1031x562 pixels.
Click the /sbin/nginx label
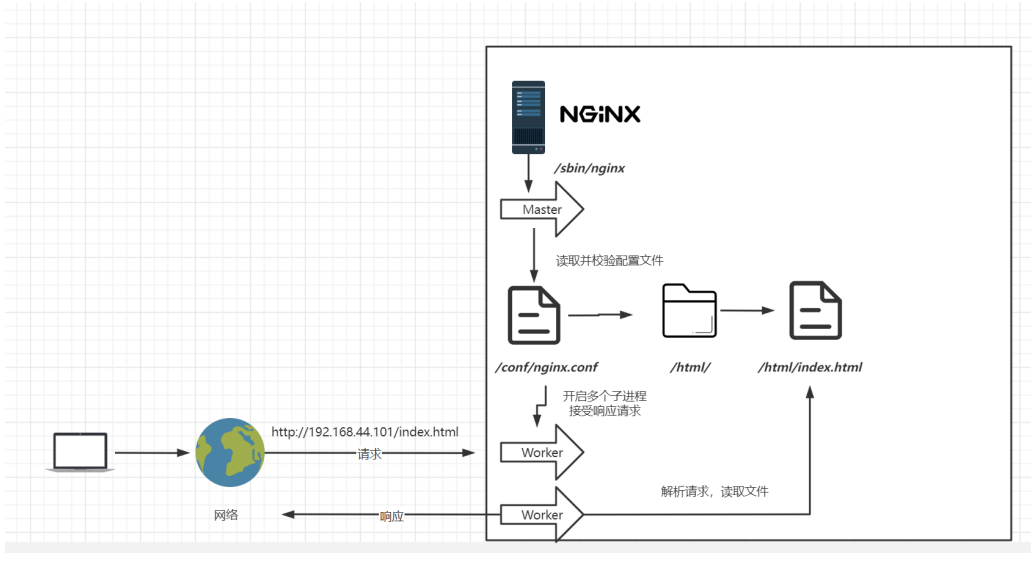click(589, 168)
